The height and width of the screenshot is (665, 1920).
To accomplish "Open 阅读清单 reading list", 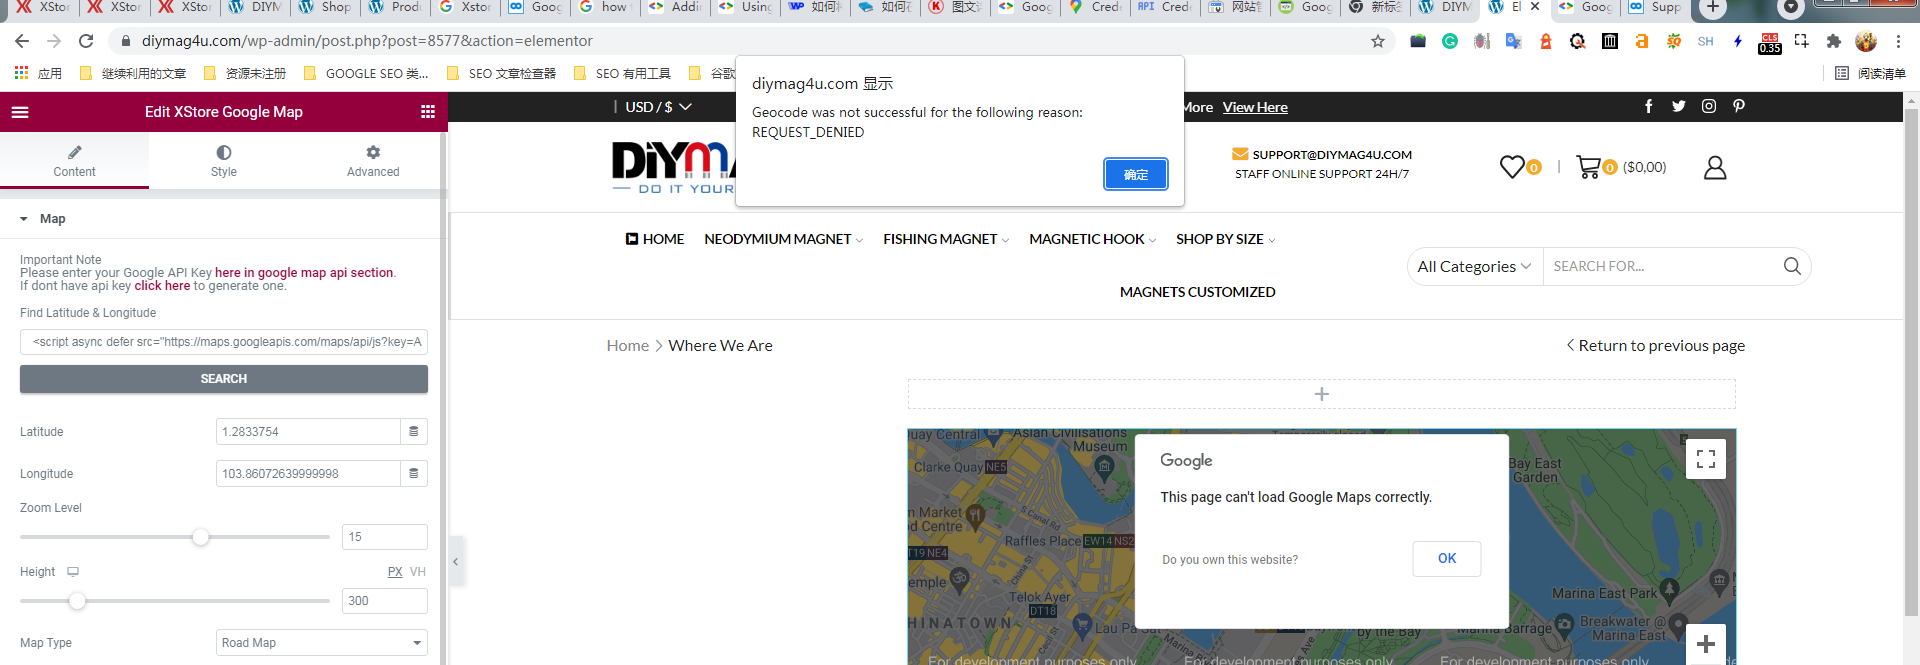I will [1870, 73].
